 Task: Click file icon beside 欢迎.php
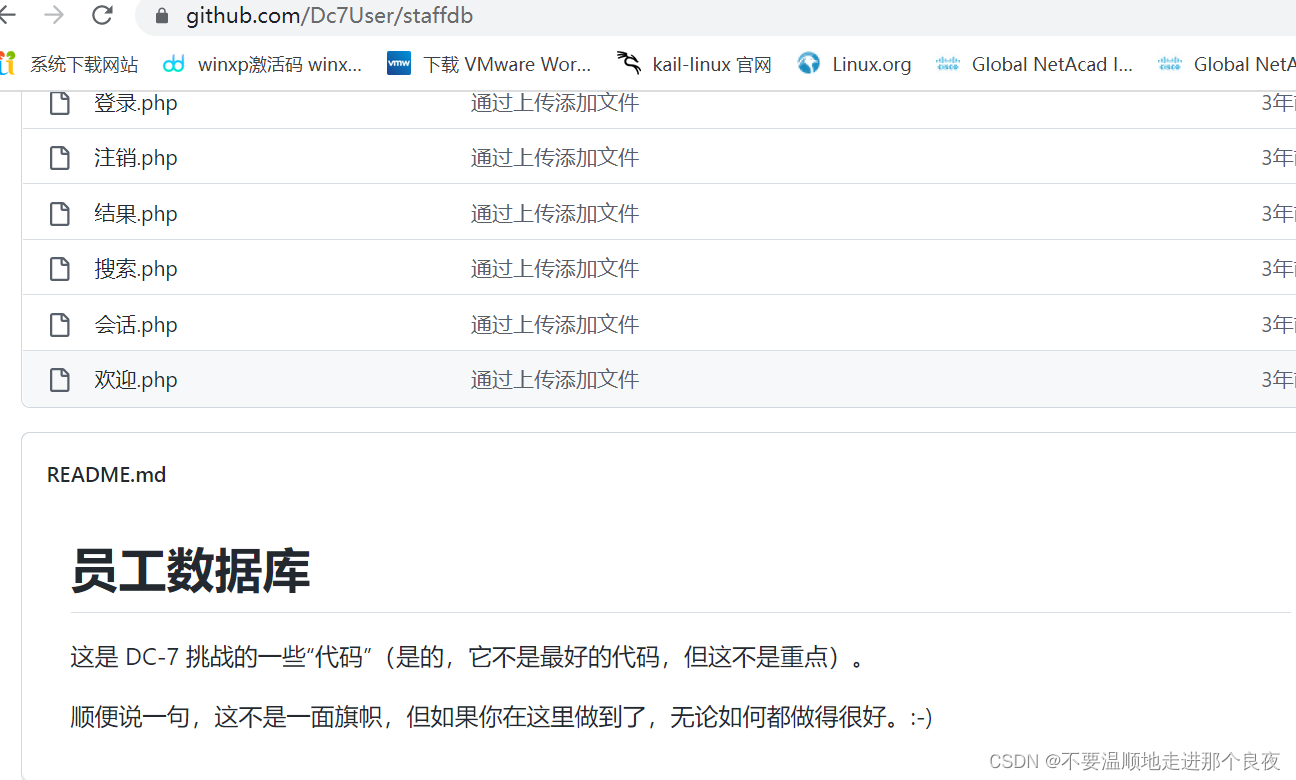pos(60,380)
